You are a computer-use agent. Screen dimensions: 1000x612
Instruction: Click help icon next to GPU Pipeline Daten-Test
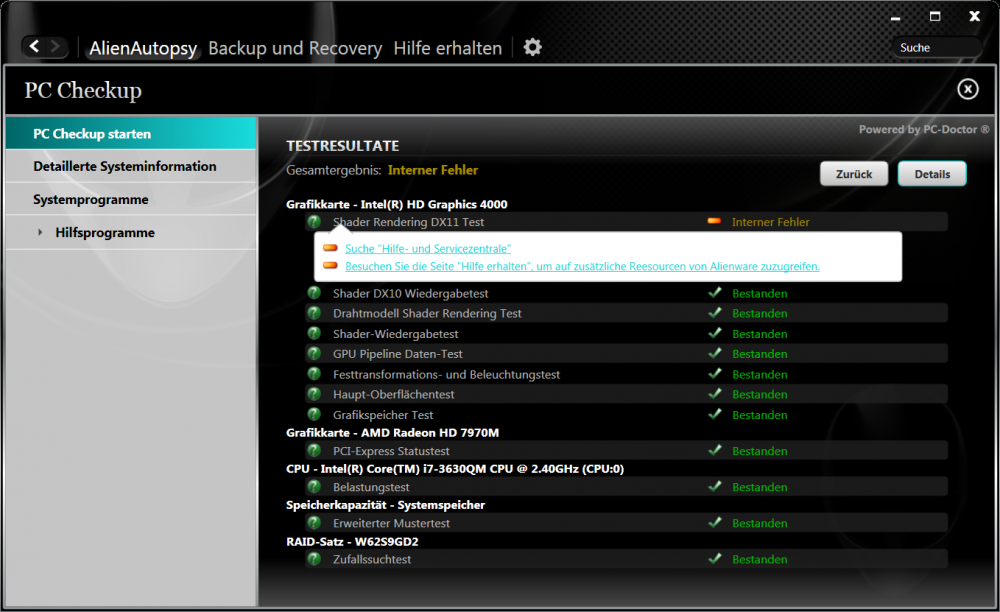314,354
